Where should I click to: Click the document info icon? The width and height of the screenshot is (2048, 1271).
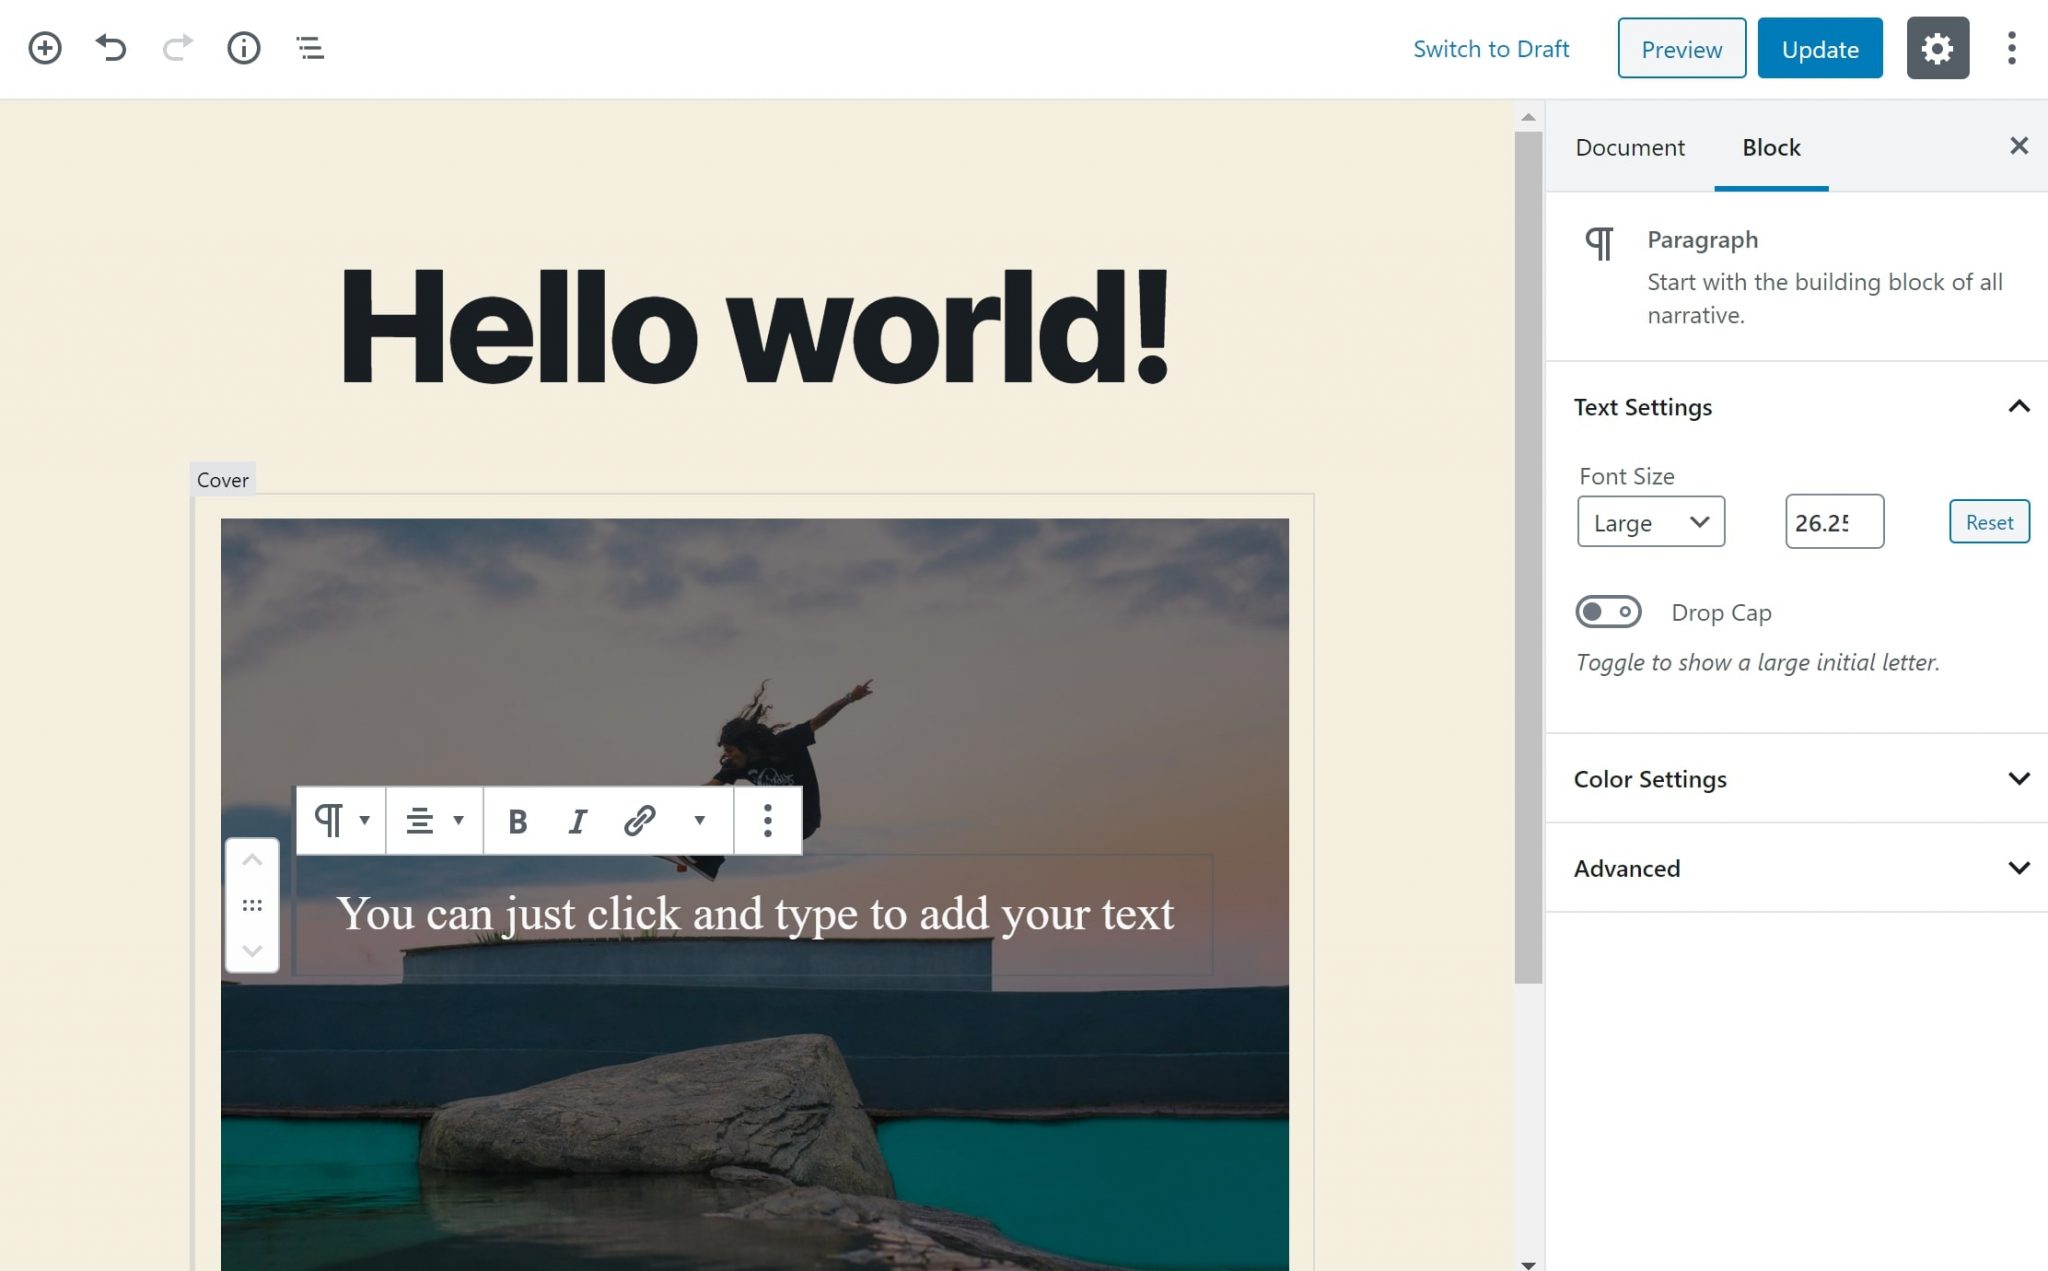coord(243,48)
